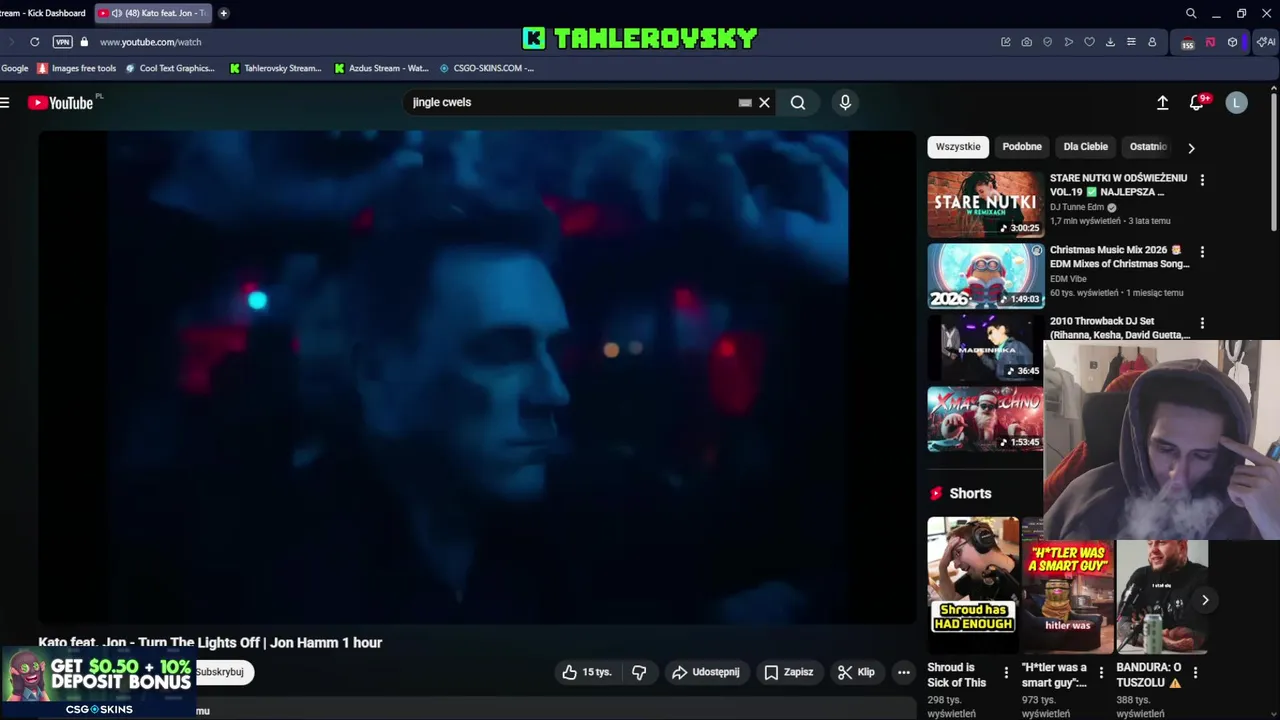Open the YouTube guide hamburger menu
The width and height of the screenshot is (1280, 720).
pos(5,102)
